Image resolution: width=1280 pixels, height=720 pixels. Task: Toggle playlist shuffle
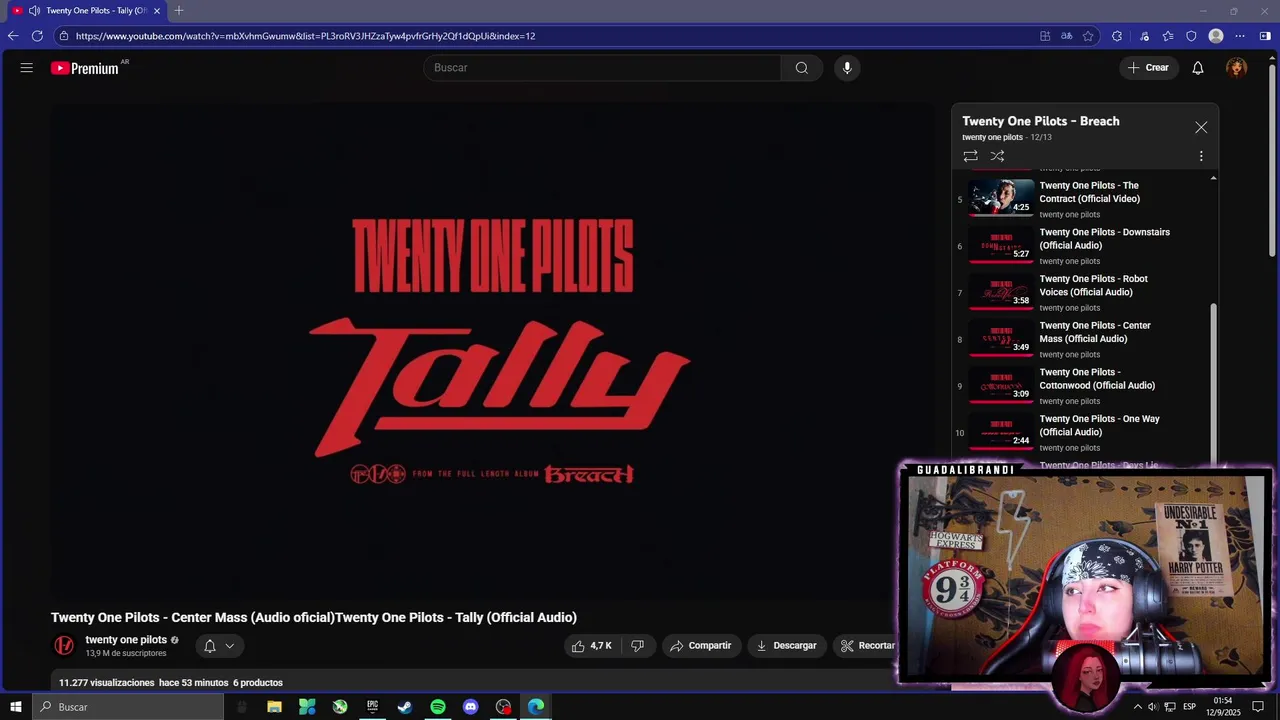point(997,156)
